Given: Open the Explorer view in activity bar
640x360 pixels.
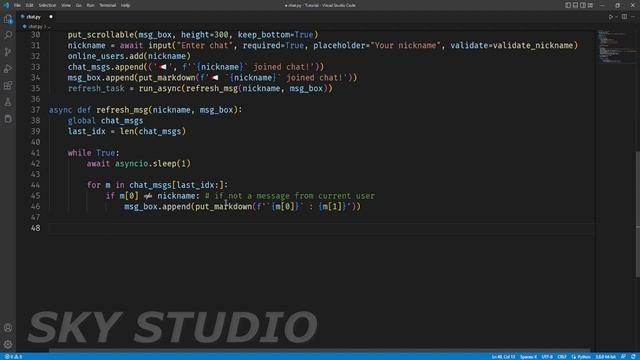Looking at the screenshot, I should 8,19.
